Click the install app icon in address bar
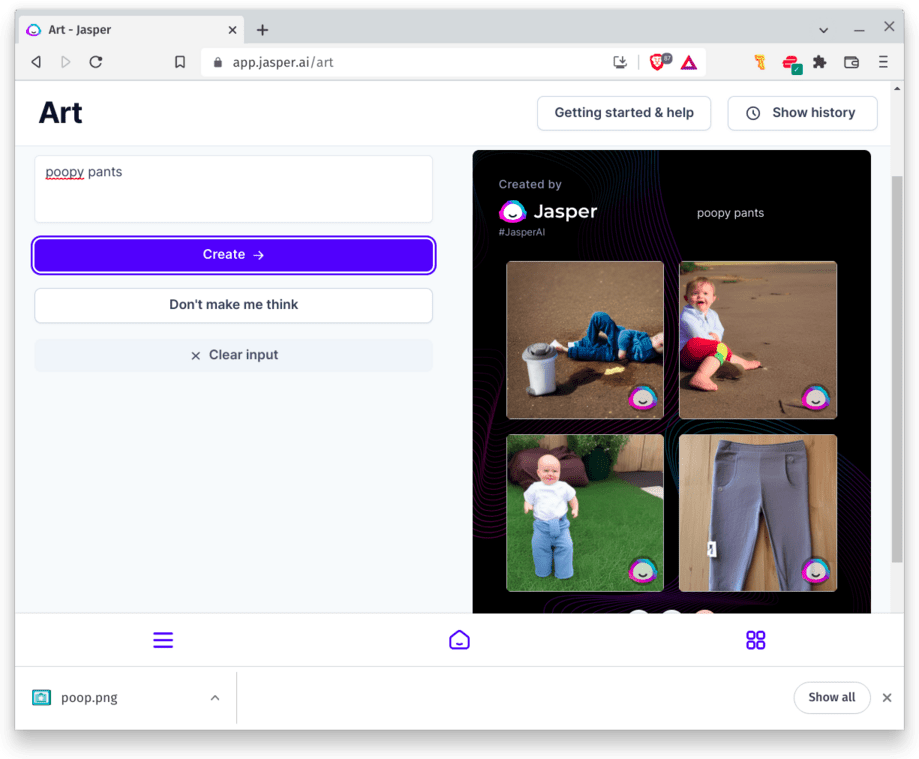Screen dimensions: 919x759 [620, 62]
